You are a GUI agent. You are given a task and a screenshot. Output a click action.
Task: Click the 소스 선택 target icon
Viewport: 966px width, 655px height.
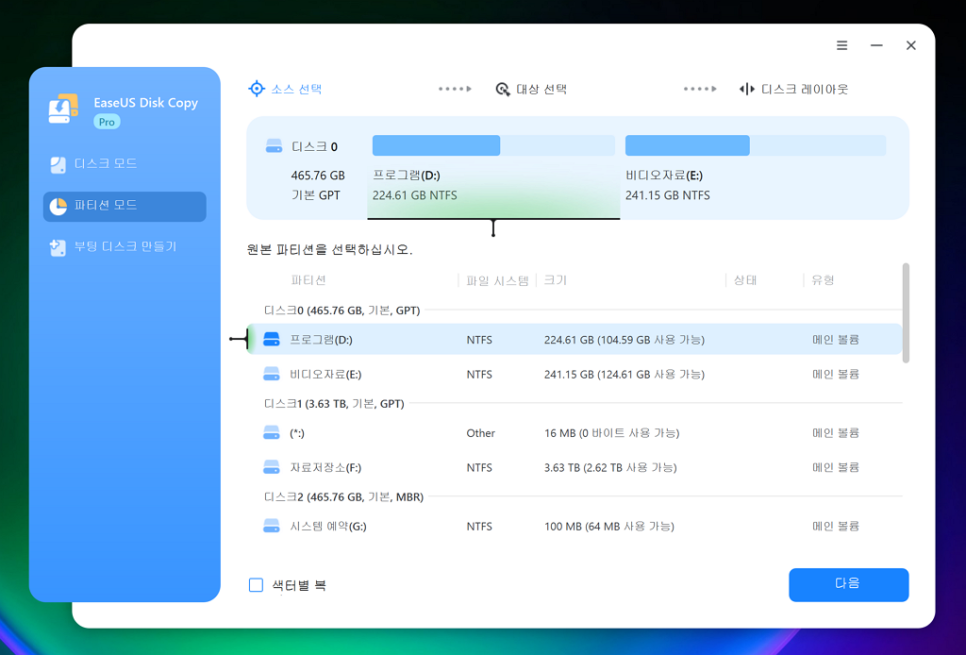[256, 89]
